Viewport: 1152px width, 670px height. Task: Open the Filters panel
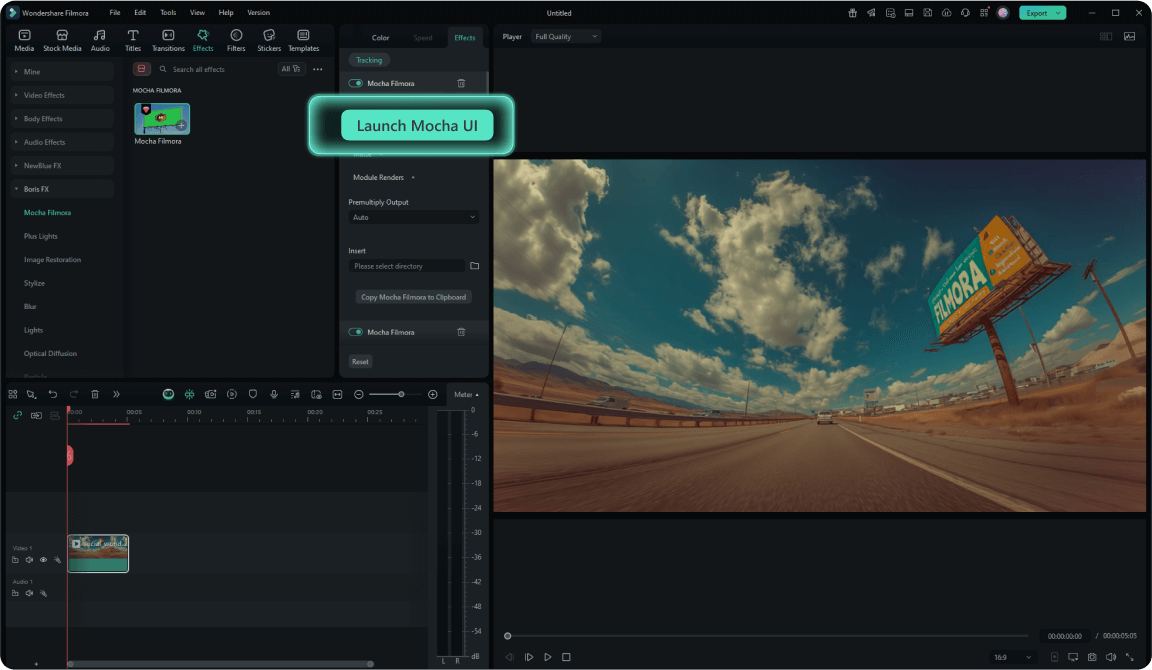(x=236, y=40)
